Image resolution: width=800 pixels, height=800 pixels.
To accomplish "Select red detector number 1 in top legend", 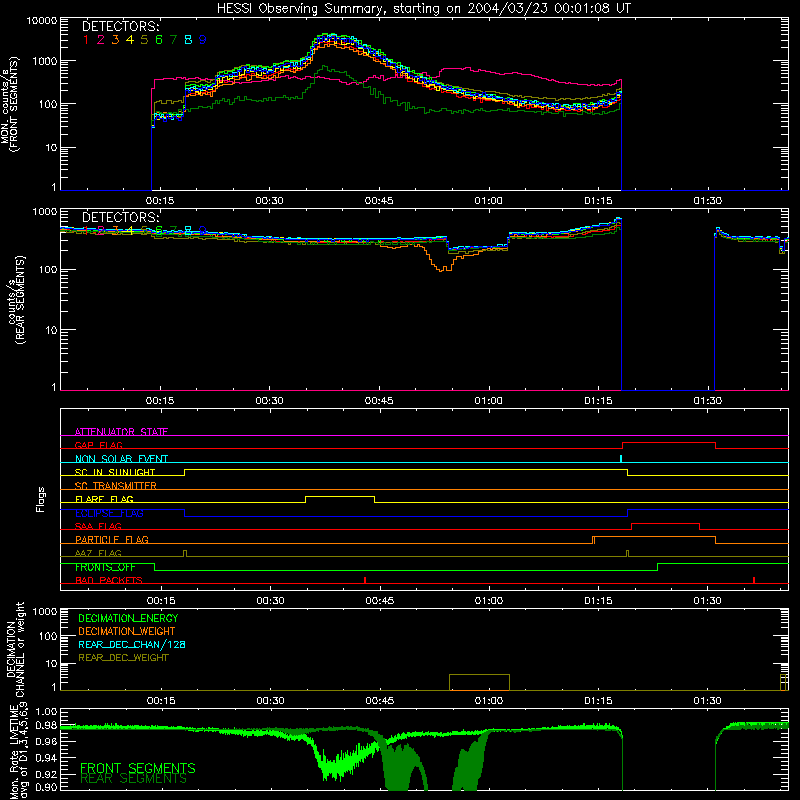I will (86, 40).
